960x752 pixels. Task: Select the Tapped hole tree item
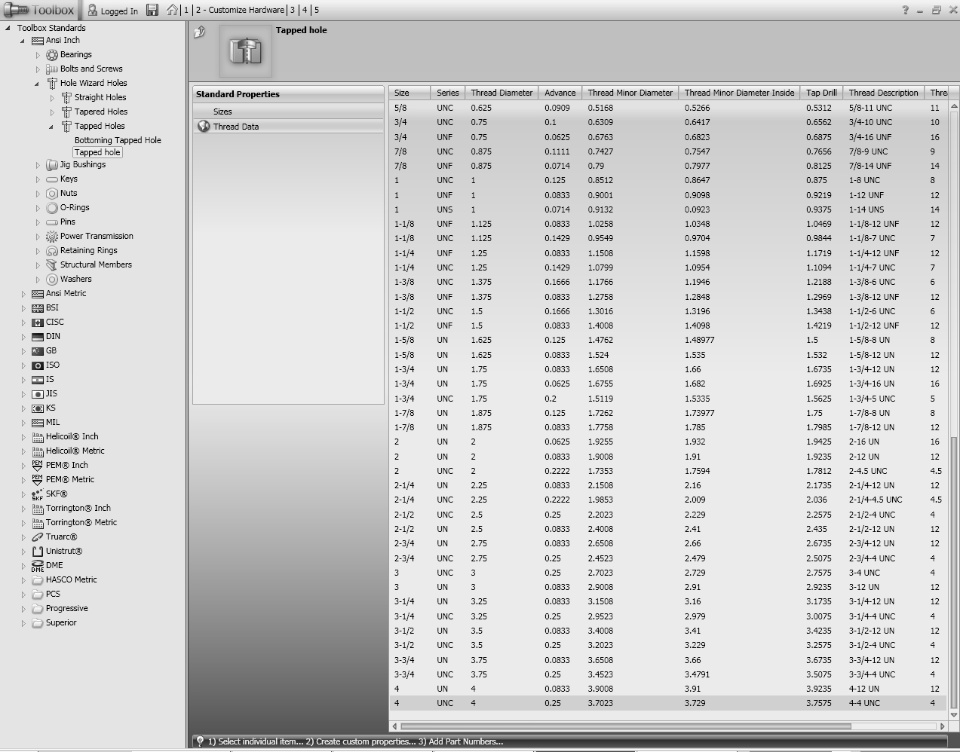pos(97,152)
